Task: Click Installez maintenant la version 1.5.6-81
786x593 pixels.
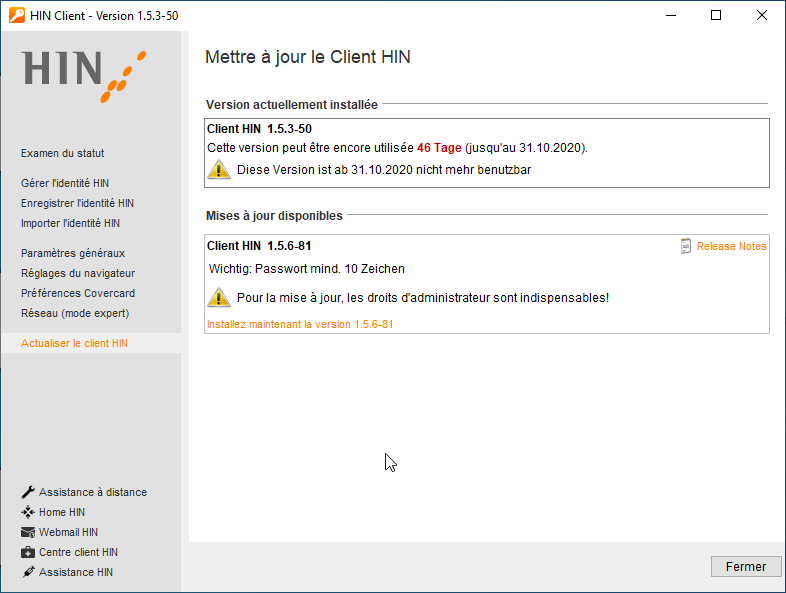Action: pyautogui.click(x=300, y=324)
